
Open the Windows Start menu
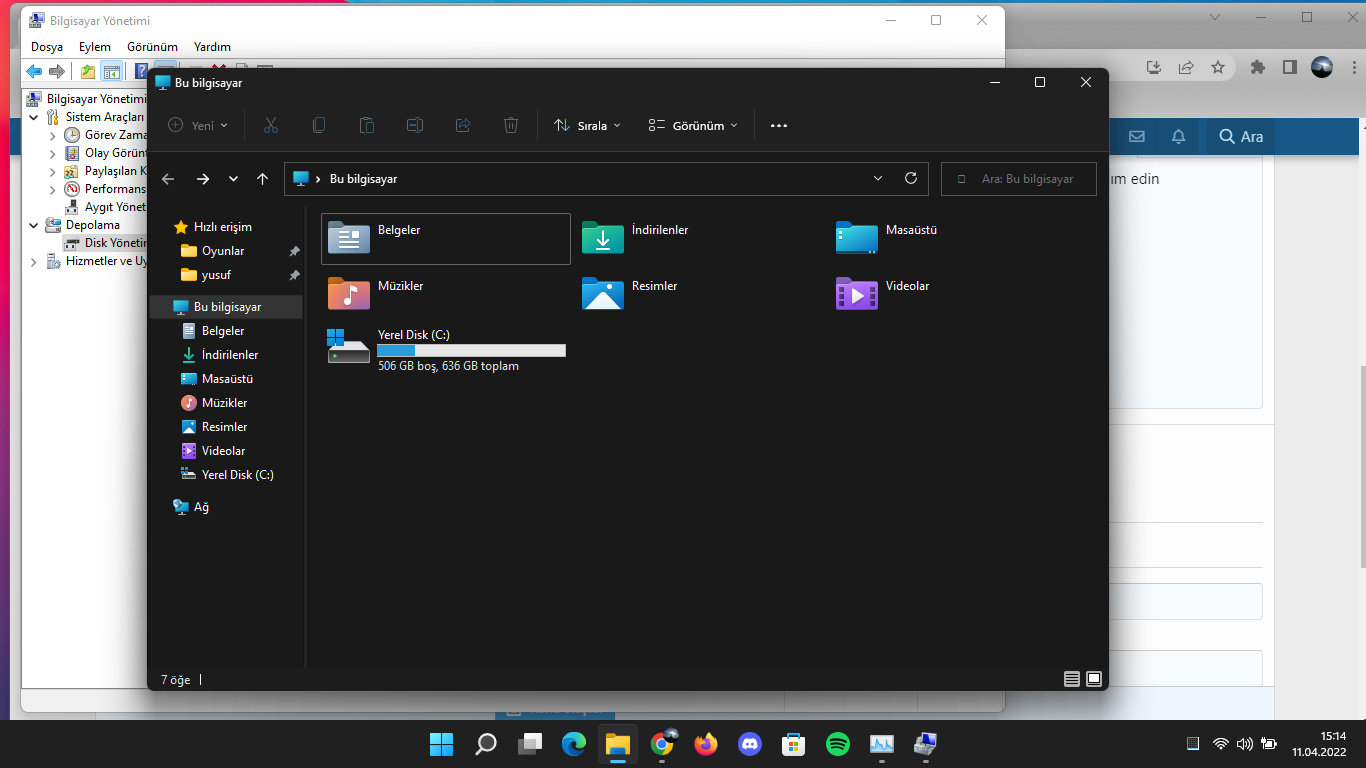(441, 744)
